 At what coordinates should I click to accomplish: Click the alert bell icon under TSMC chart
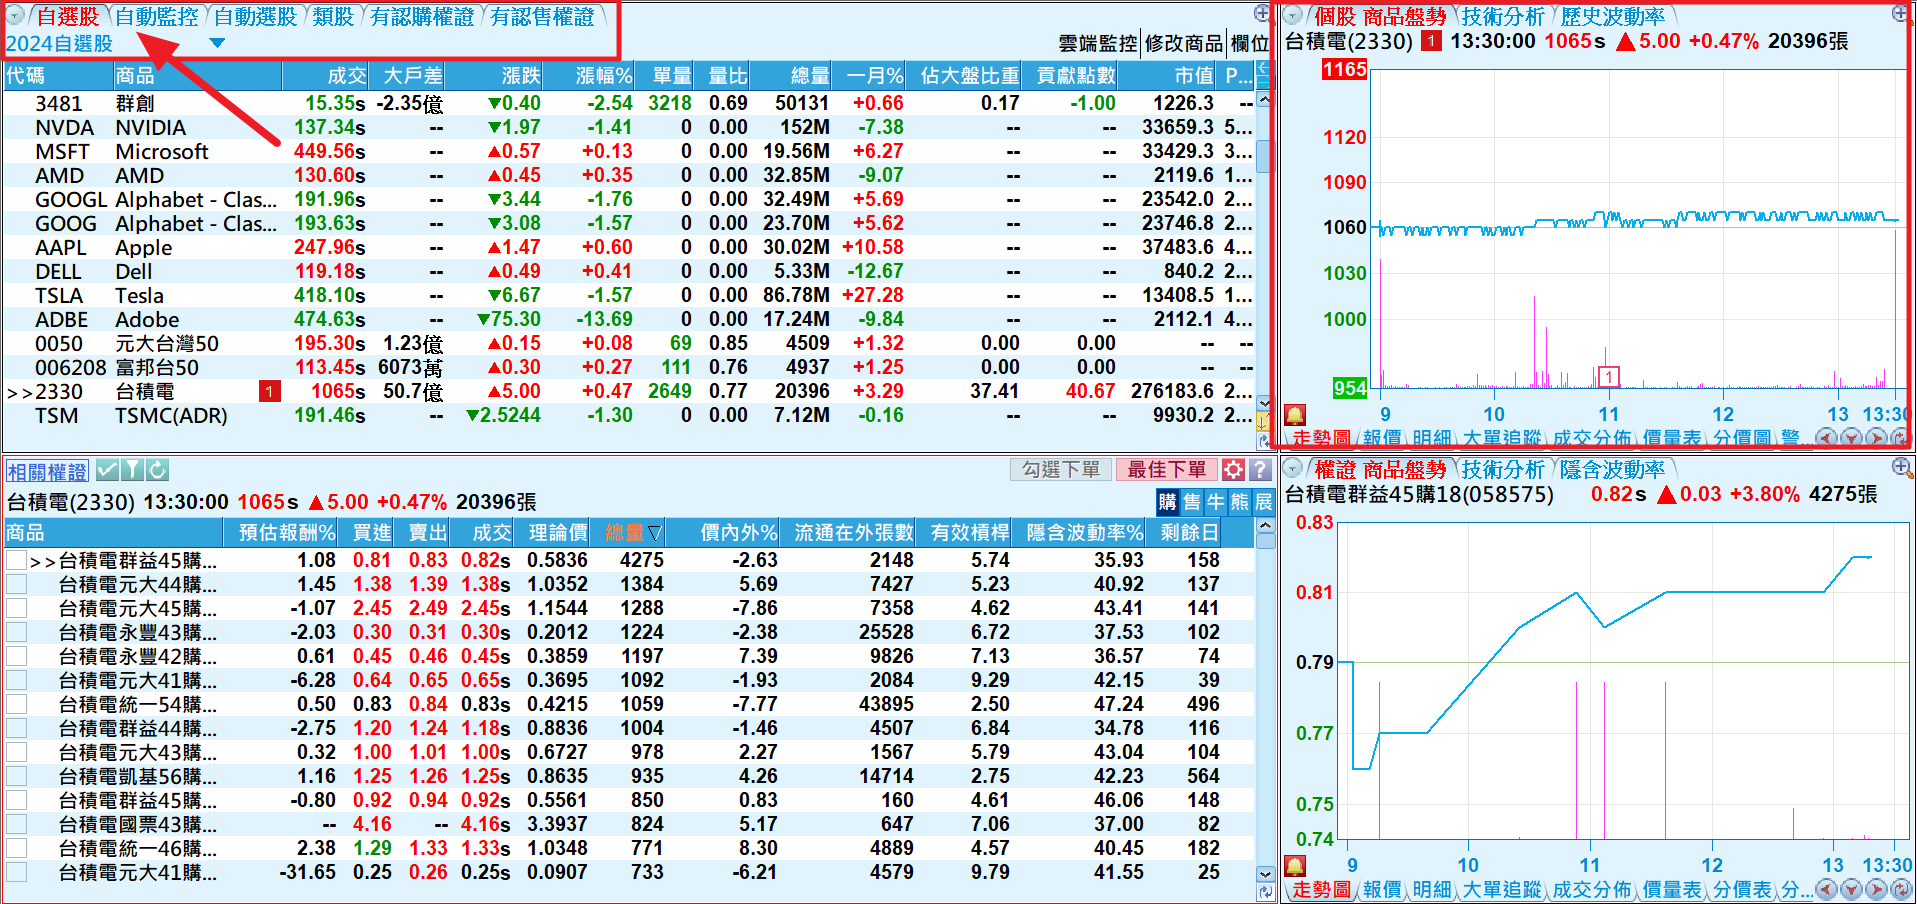click(x=1295, y=415)
